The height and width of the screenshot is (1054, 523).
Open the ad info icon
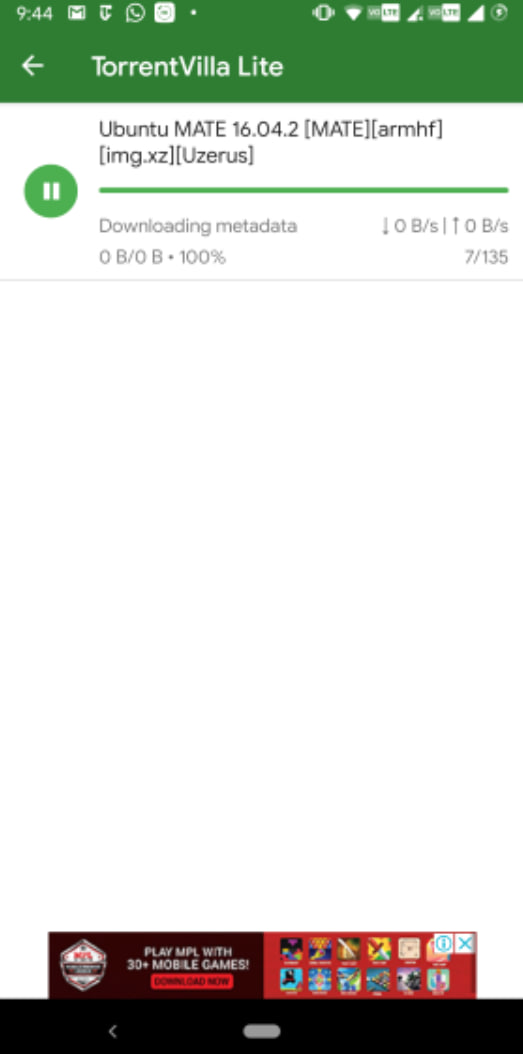(x=444, y=943)
